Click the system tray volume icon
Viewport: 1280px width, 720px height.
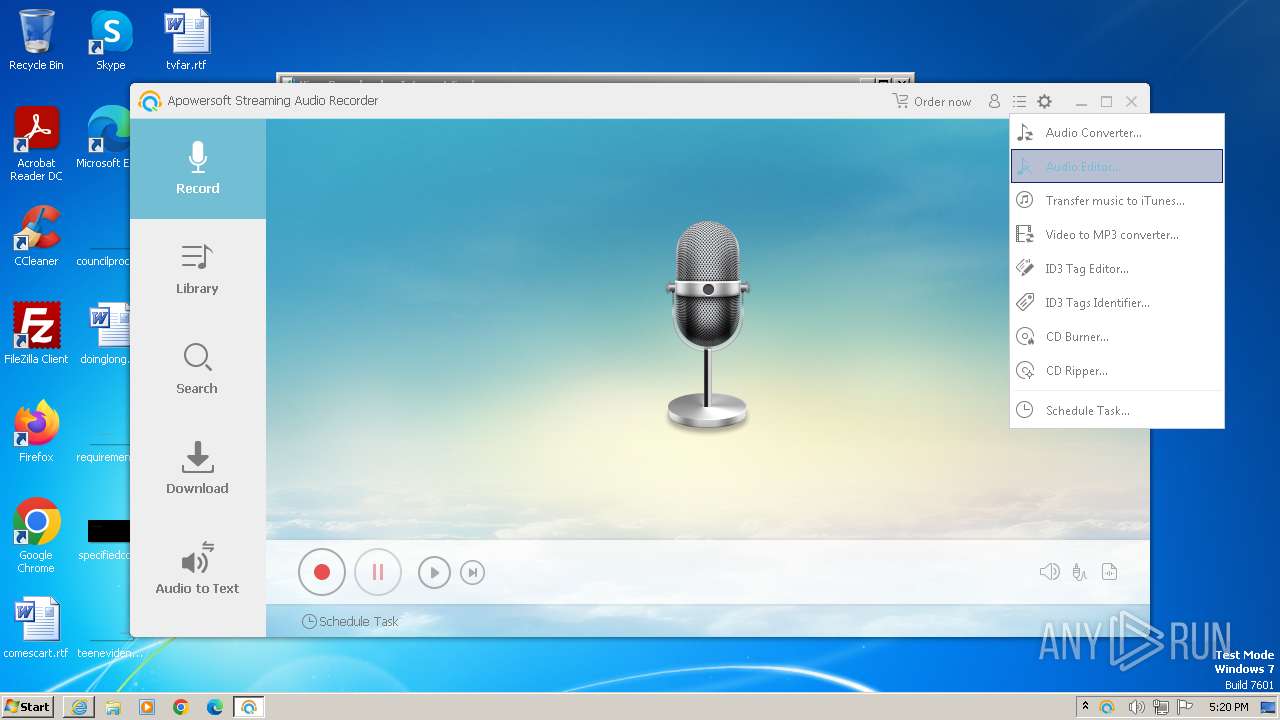pos(1136,707)
